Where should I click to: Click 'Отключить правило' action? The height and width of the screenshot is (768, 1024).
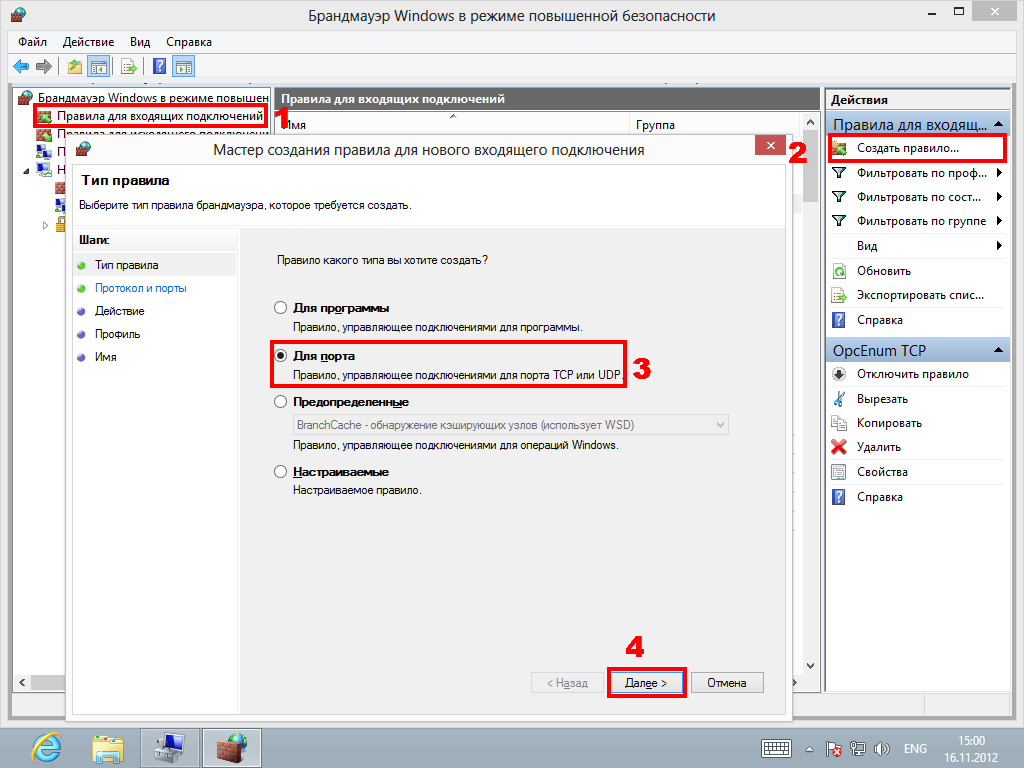tap(912, 374)
